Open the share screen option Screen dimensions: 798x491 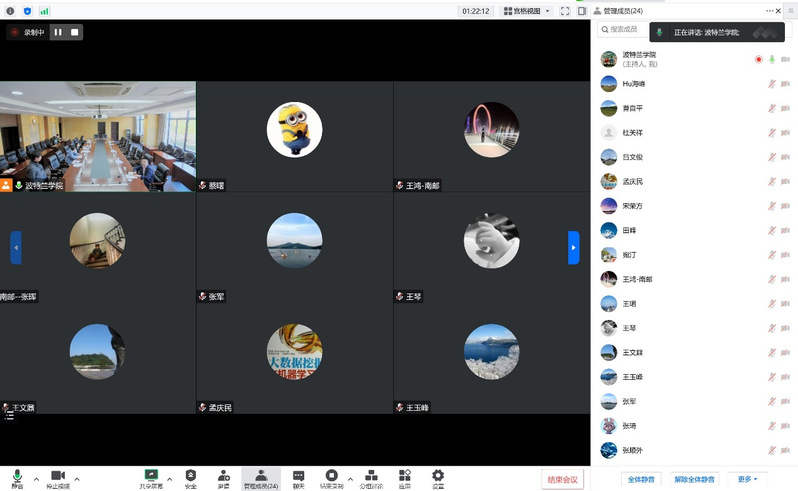(151, 477)
